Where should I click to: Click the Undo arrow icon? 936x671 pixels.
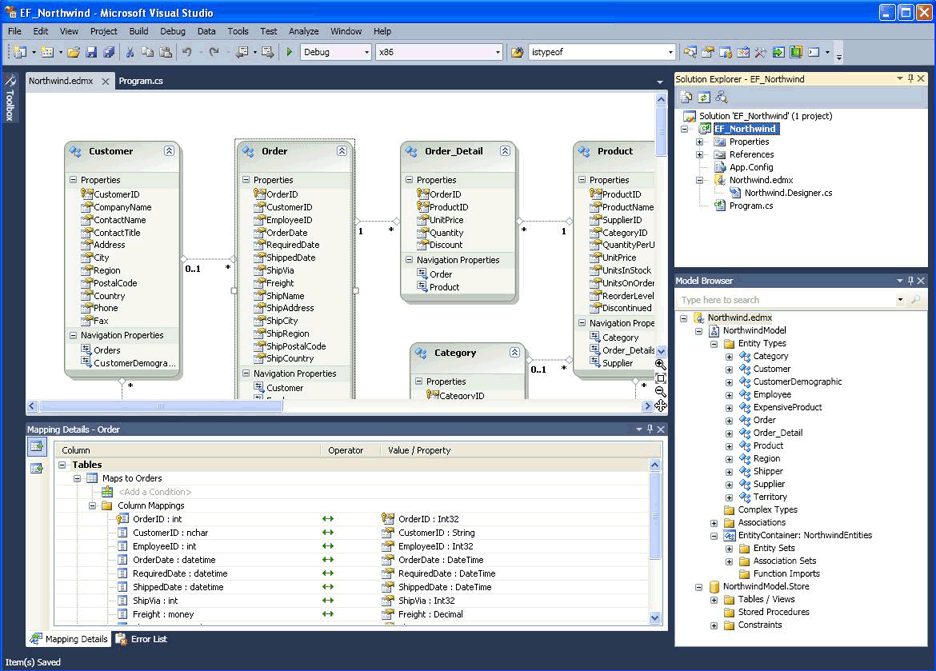point(187,53)
